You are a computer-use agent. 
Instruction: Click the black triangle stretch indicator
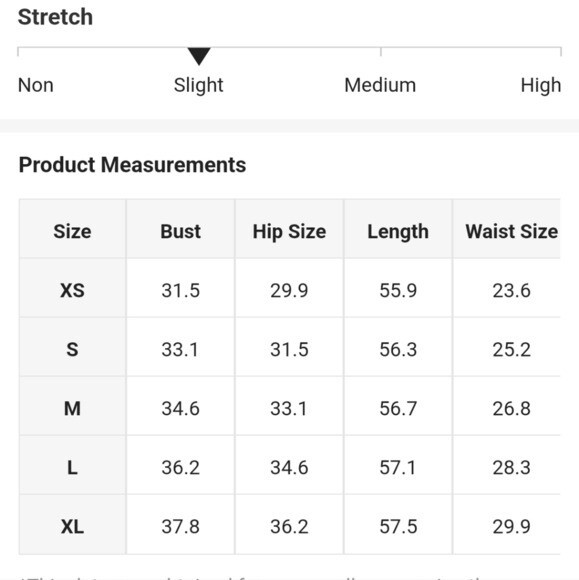point(199,56)
